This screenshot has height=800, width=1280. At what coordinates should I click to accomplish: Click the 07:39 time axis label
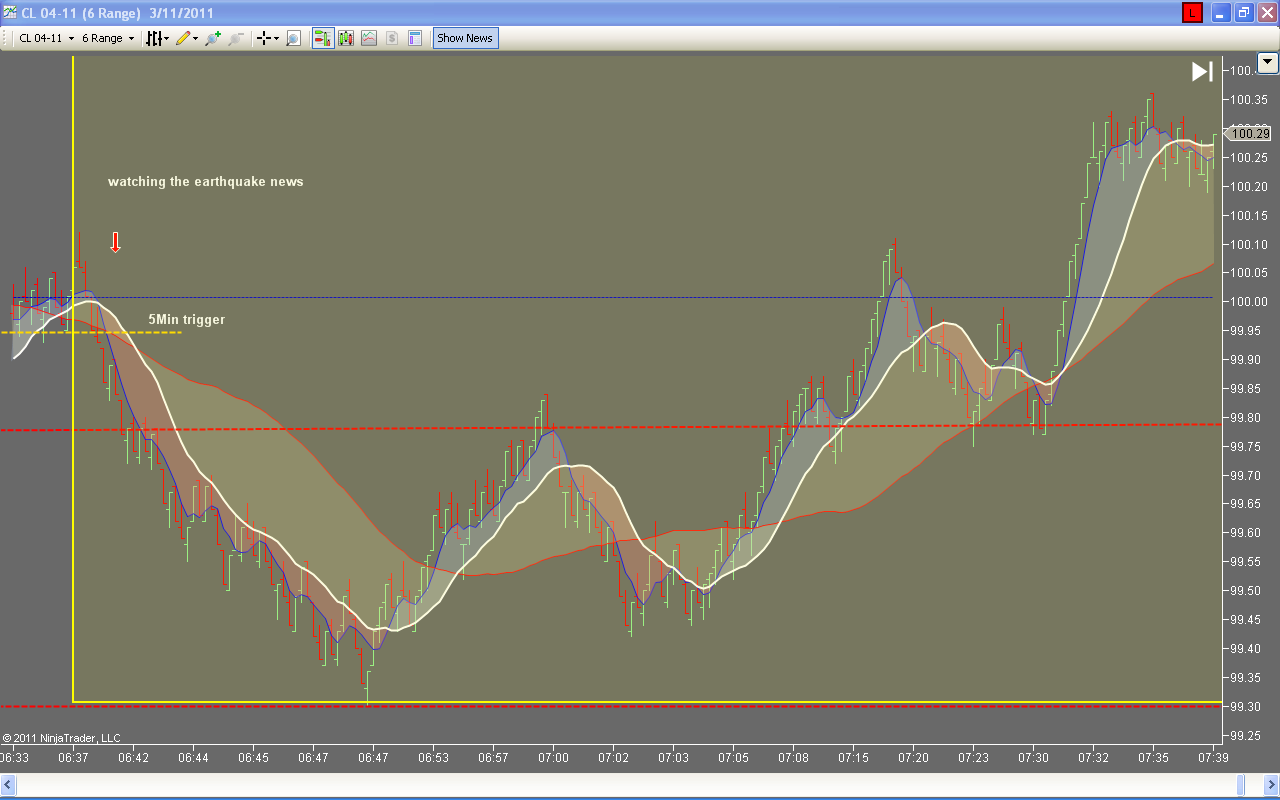1213,758
